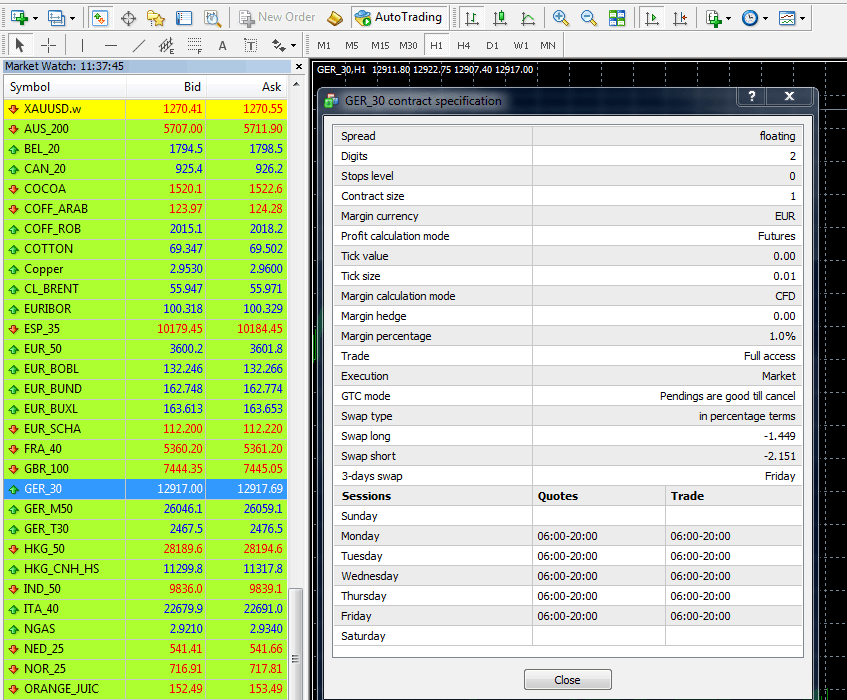Screen dimensions: 847x700
Task: Select the HKG_CNH_HS symbol row
Action: [x=145, y=569]
